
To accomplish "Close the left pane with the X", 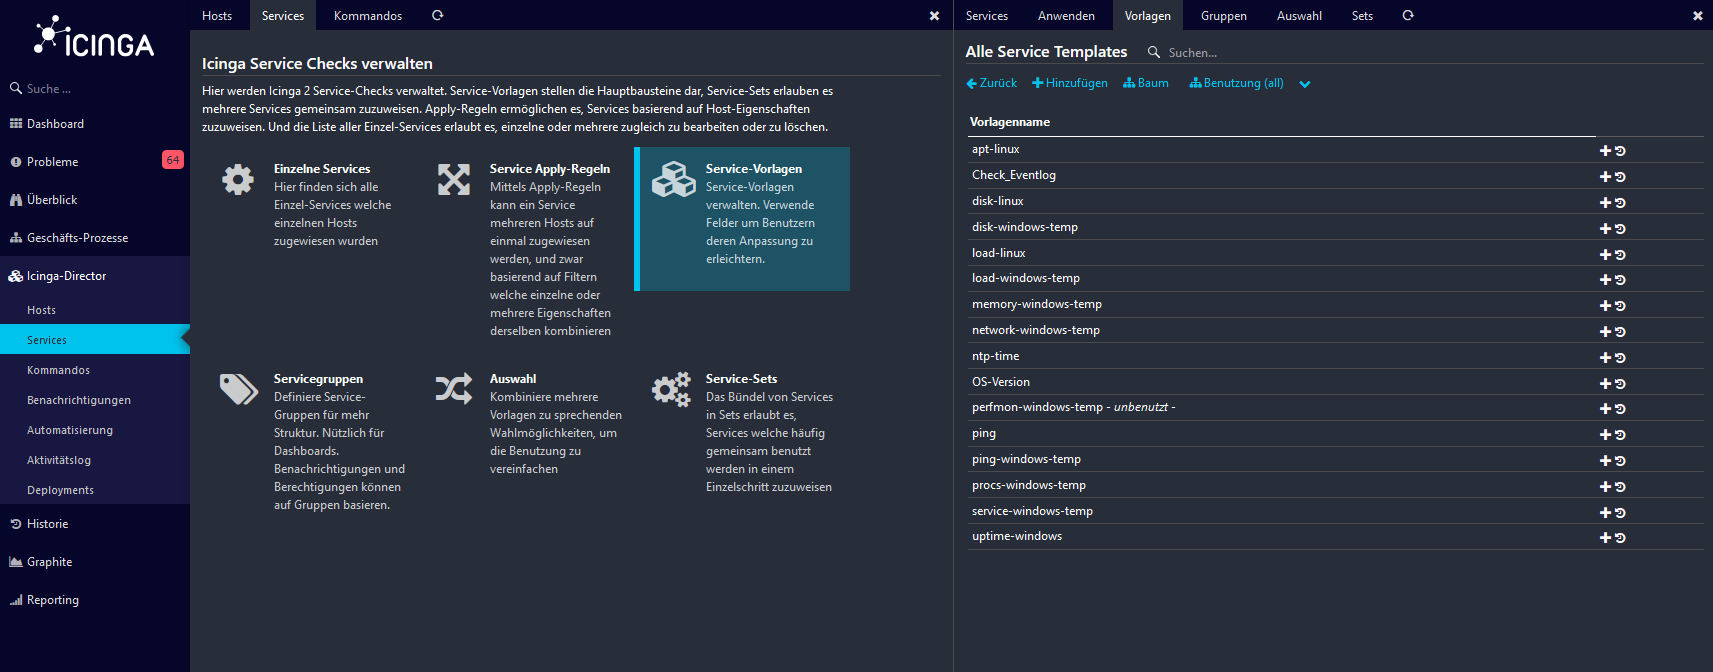I will (934, 16).
